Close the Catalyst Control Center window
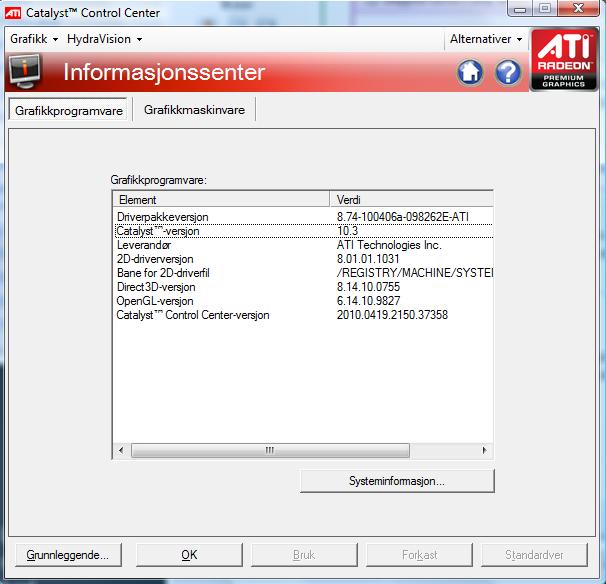606x584 pixels. (x=578, y=9)
